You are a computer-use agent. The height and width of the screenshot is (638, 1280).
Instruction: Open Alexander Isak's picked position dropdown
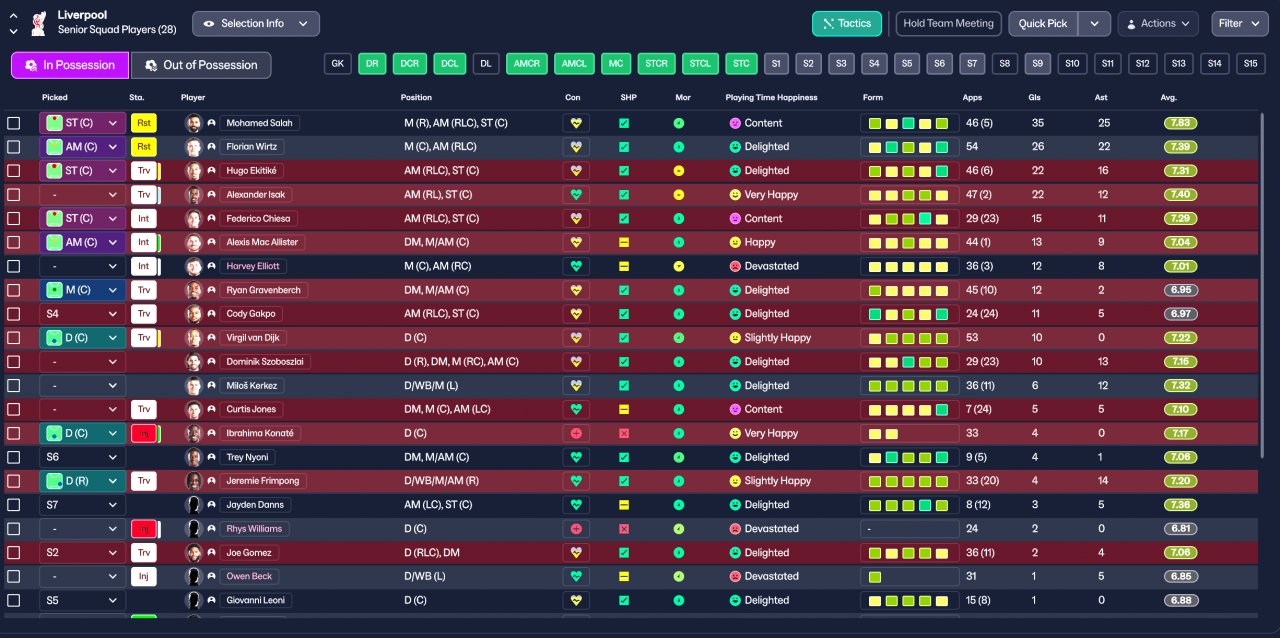[x=82, y=195]
